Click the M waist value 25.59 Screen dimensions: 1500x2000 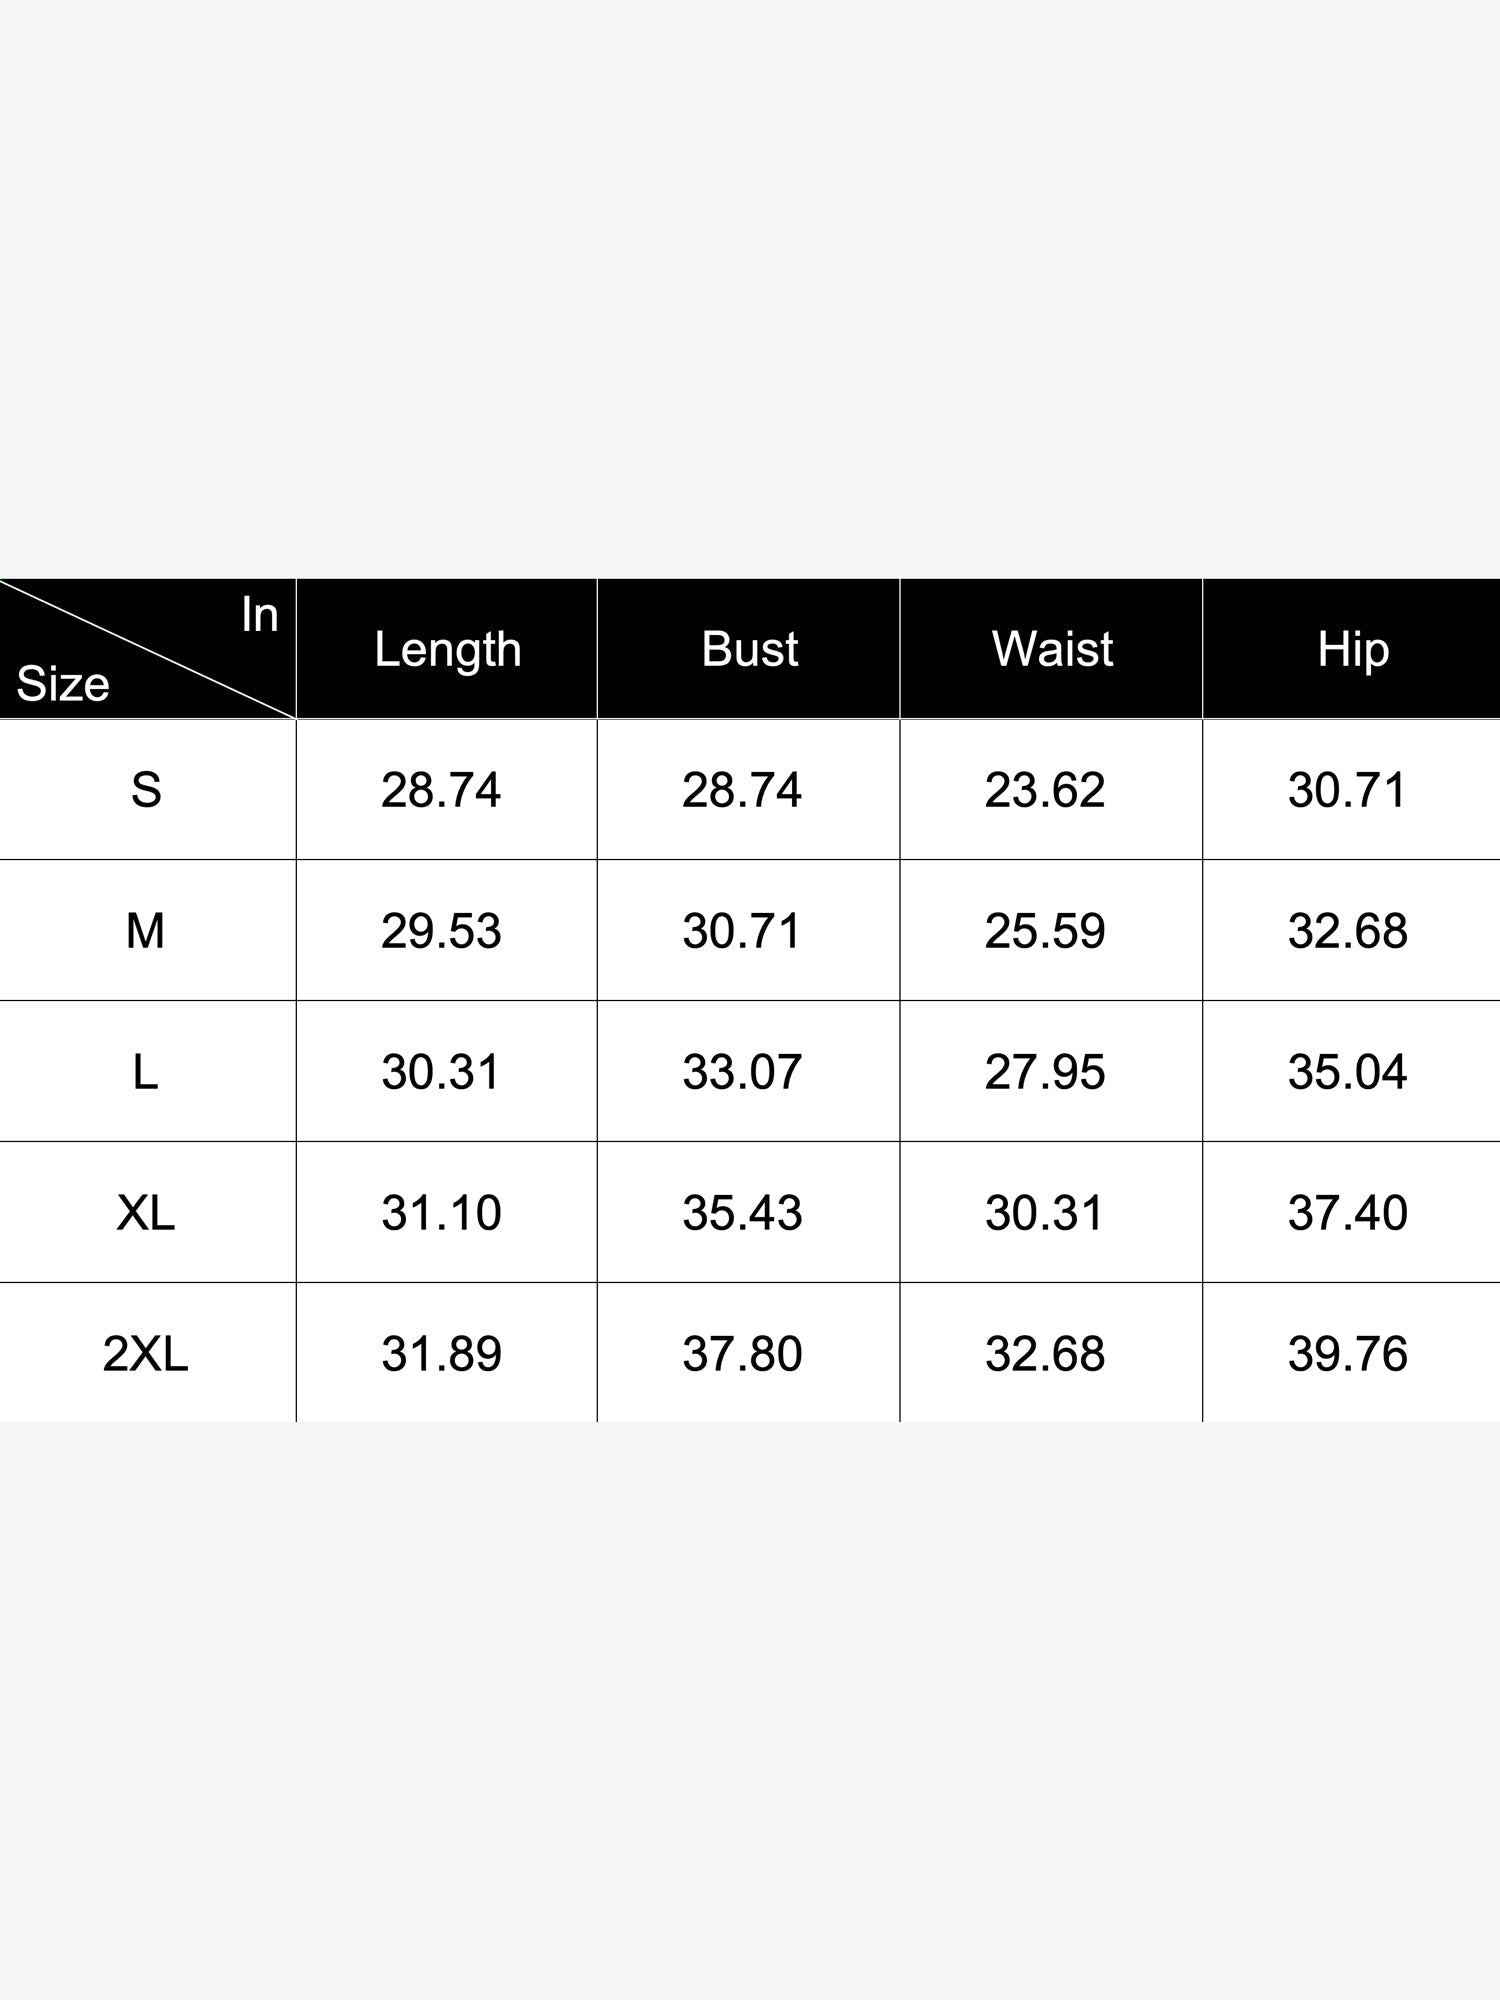[x=1045, y=931]
